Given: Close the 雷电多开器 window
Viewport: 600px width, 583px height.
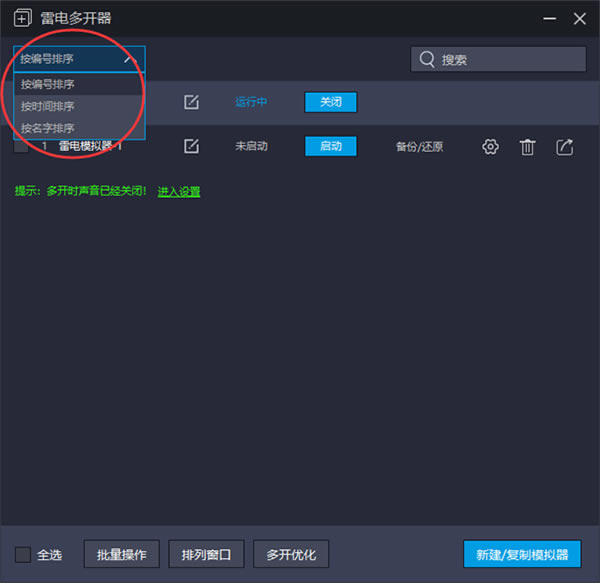Looking at the screenshot, I should (579, 18).
